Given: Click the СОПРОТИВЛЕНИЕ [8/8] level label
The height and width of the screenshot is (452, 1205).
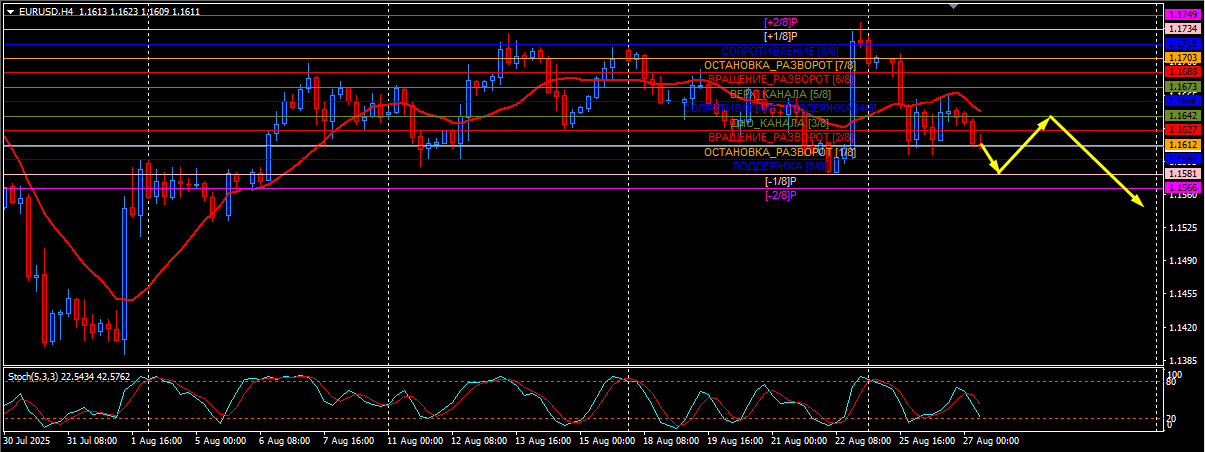Looking at the screenshot, I should (780, 51).
